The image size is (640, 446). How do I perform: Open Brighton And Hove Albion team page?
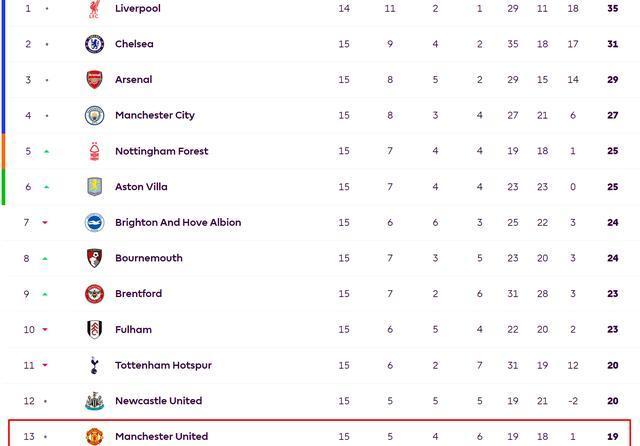pyautogui.click(x=178, y=222)
